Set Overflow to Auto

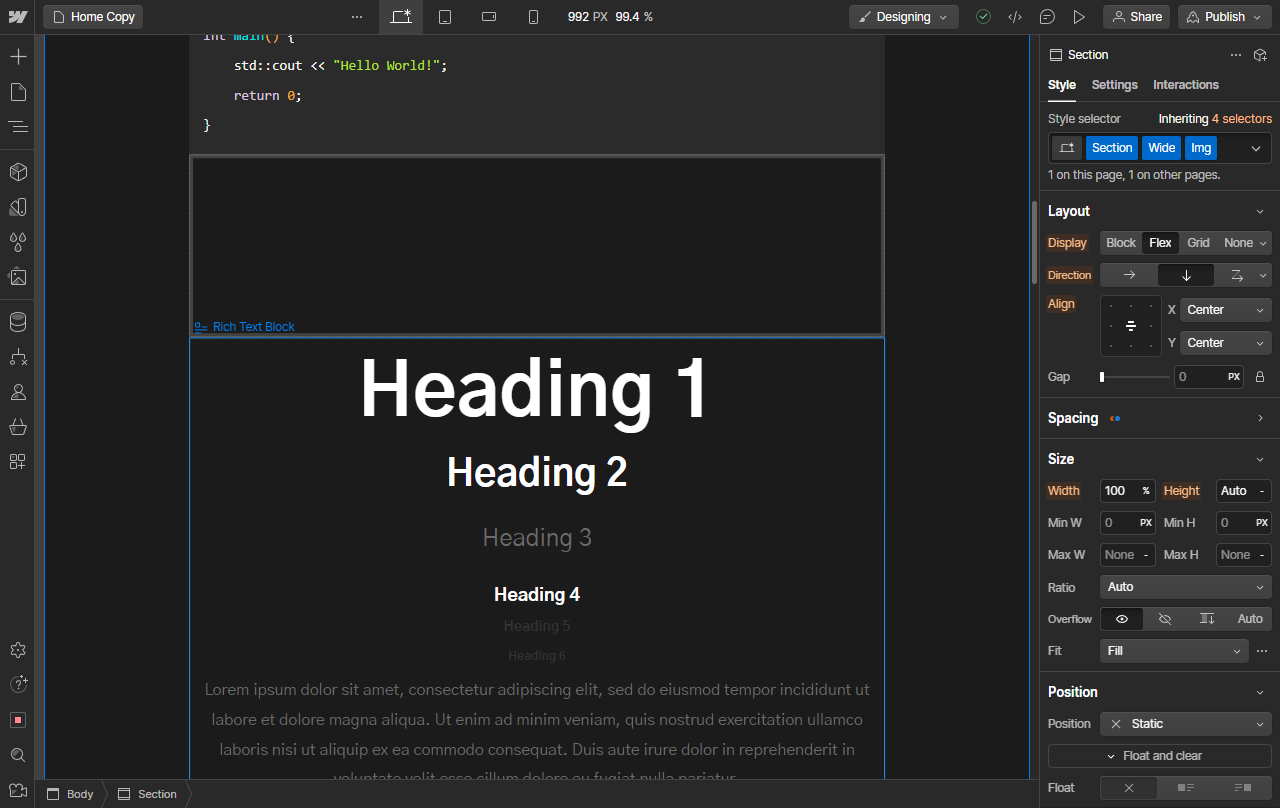click(x=1250, y=619)
